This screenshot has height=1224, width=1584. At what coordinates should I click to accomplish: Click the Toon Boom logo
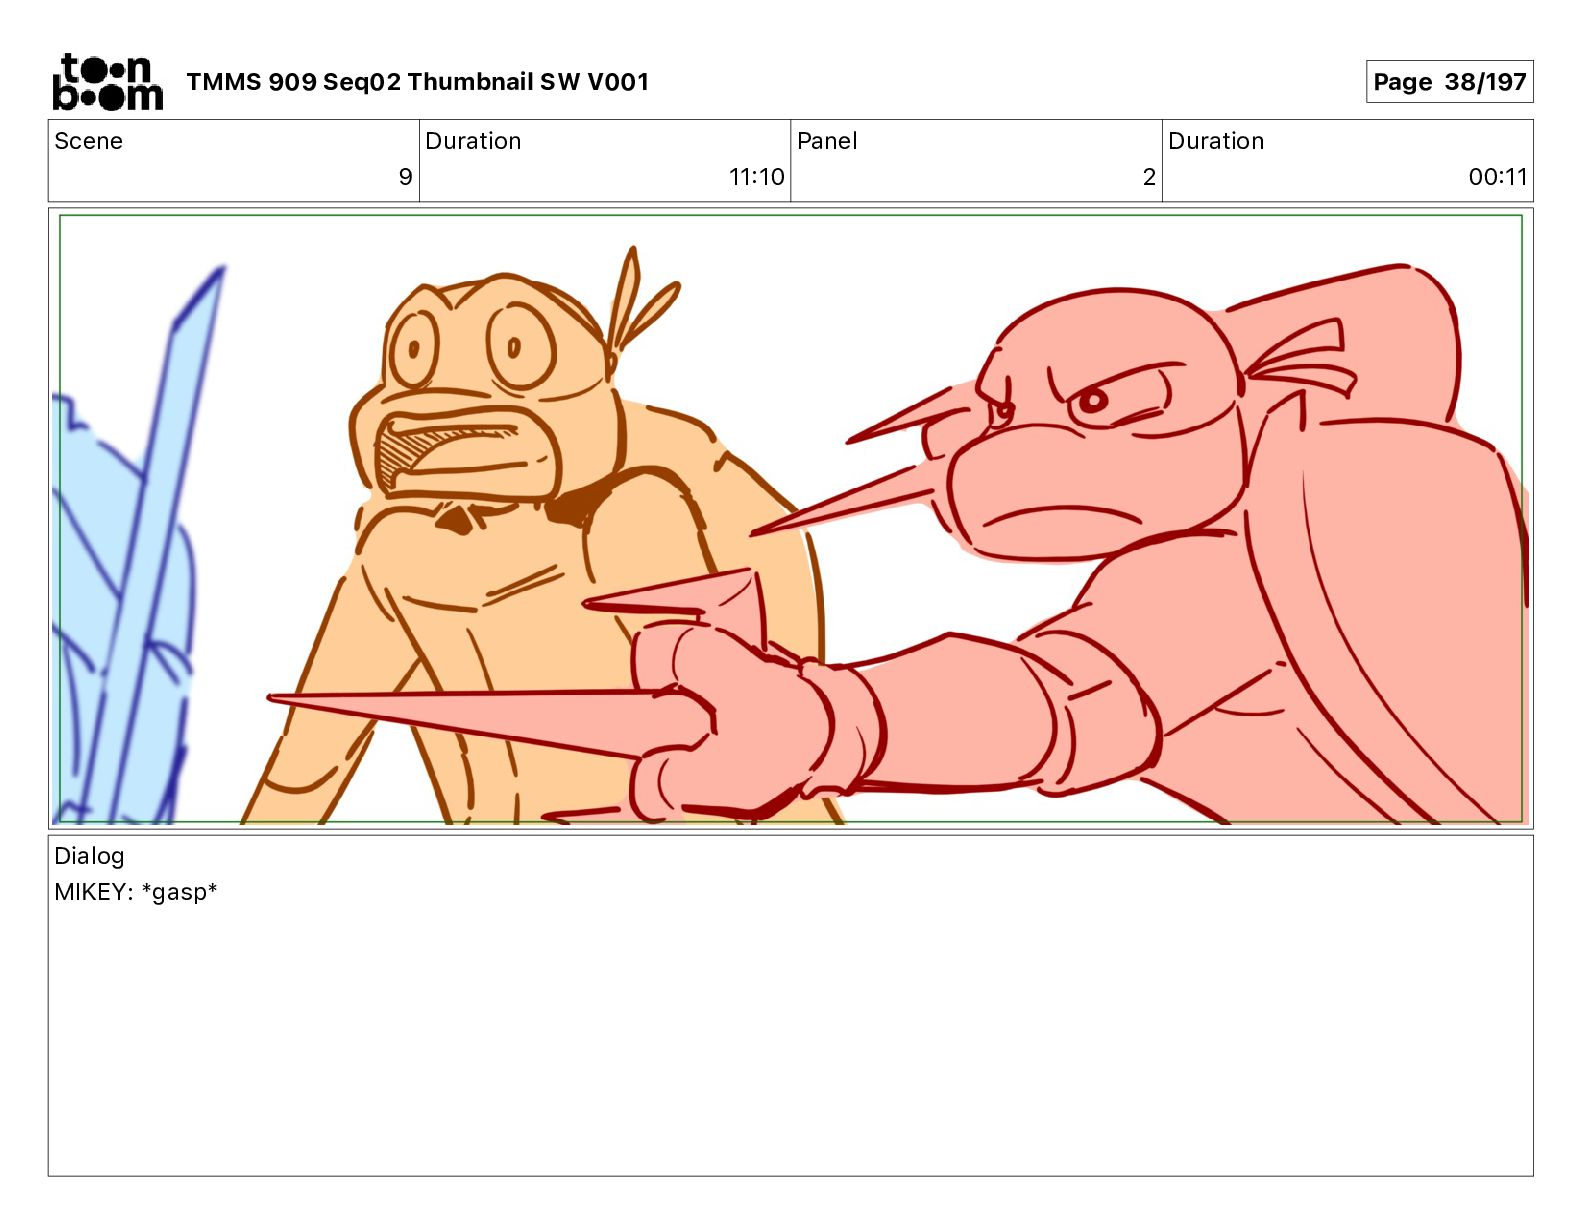point(107,82)
